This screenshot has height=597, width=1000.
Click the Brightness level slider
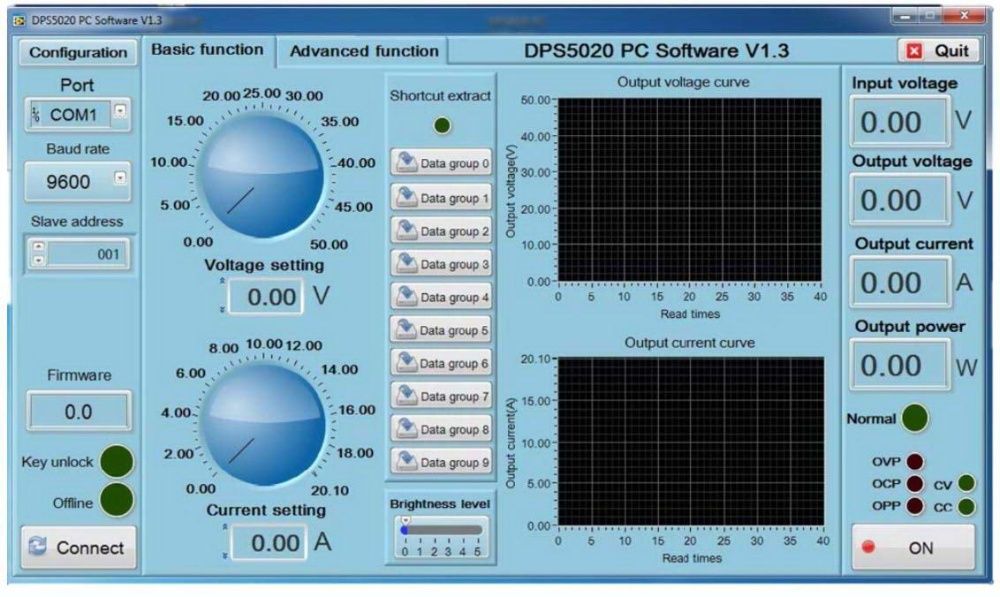coord(441,530)
